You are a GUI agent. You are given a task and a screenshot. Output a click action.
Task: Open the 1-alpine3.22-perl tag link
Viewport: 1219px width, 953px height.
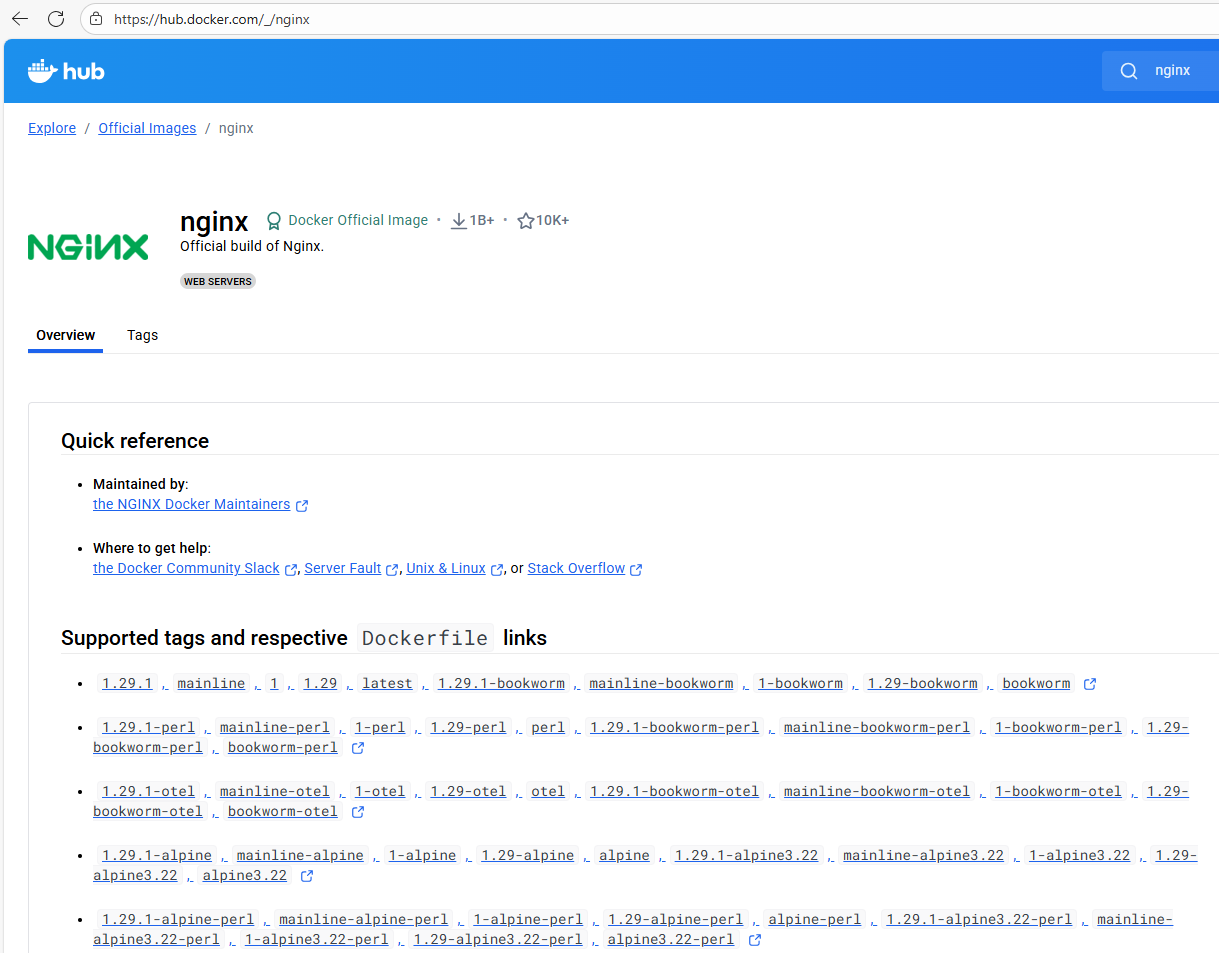[316, 939]
